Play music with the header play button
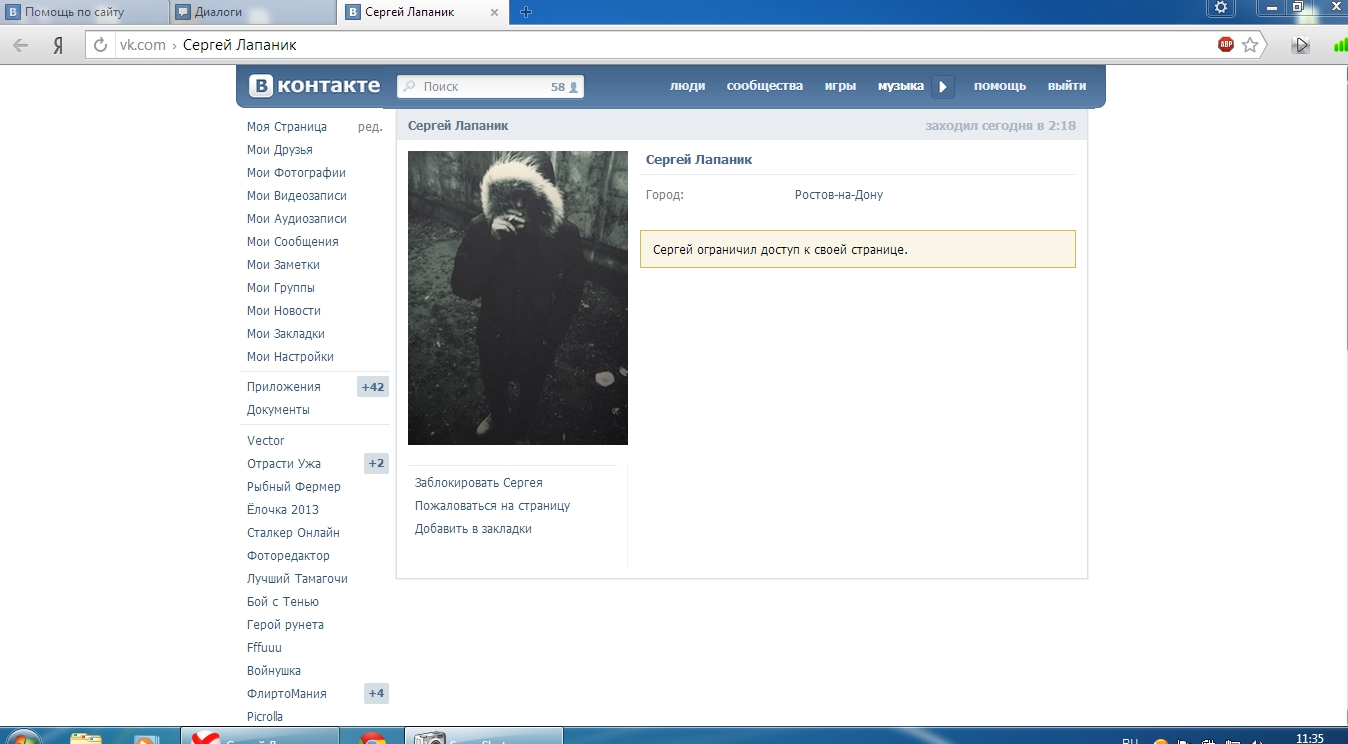This screenshot has width=1348, height=744. point(942,87)
